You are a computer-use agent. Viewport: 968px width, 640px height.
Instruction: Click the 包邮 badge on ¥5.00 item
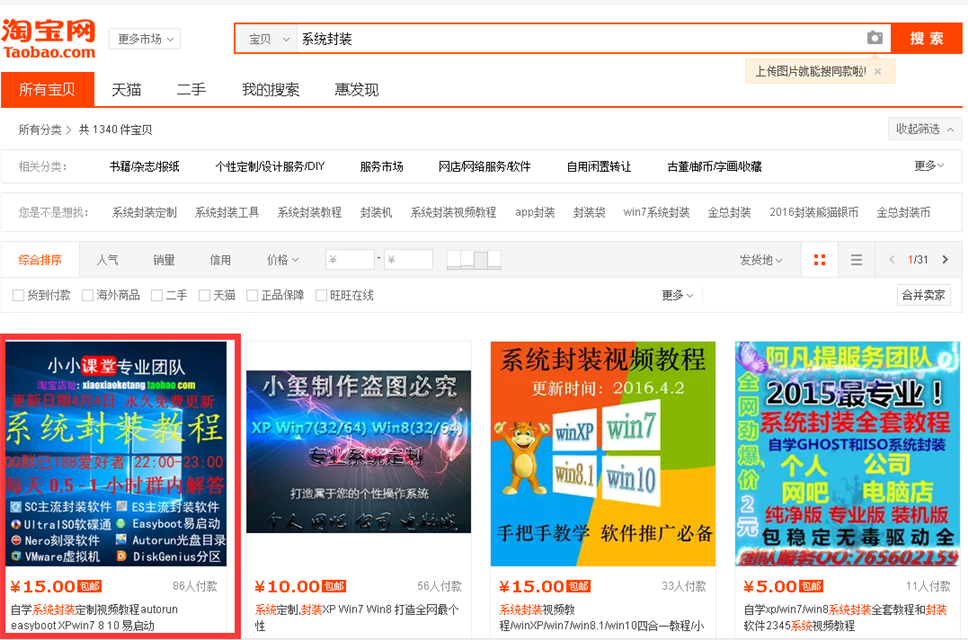coord(811,586)
